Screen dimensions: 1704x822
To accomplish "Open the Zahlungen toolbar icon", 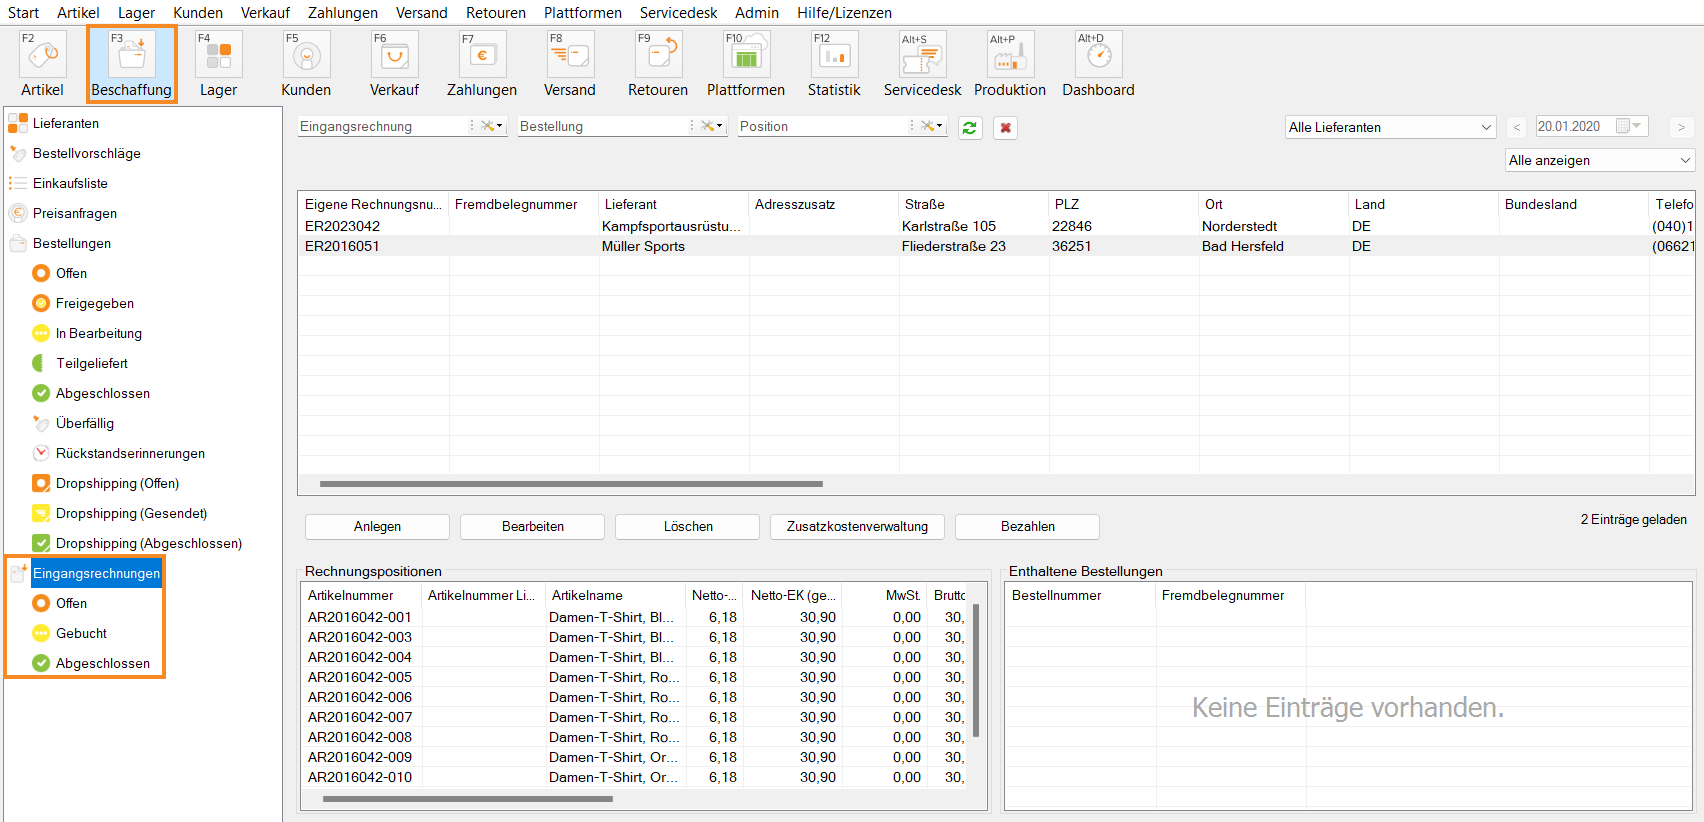I will pos(482,64).
